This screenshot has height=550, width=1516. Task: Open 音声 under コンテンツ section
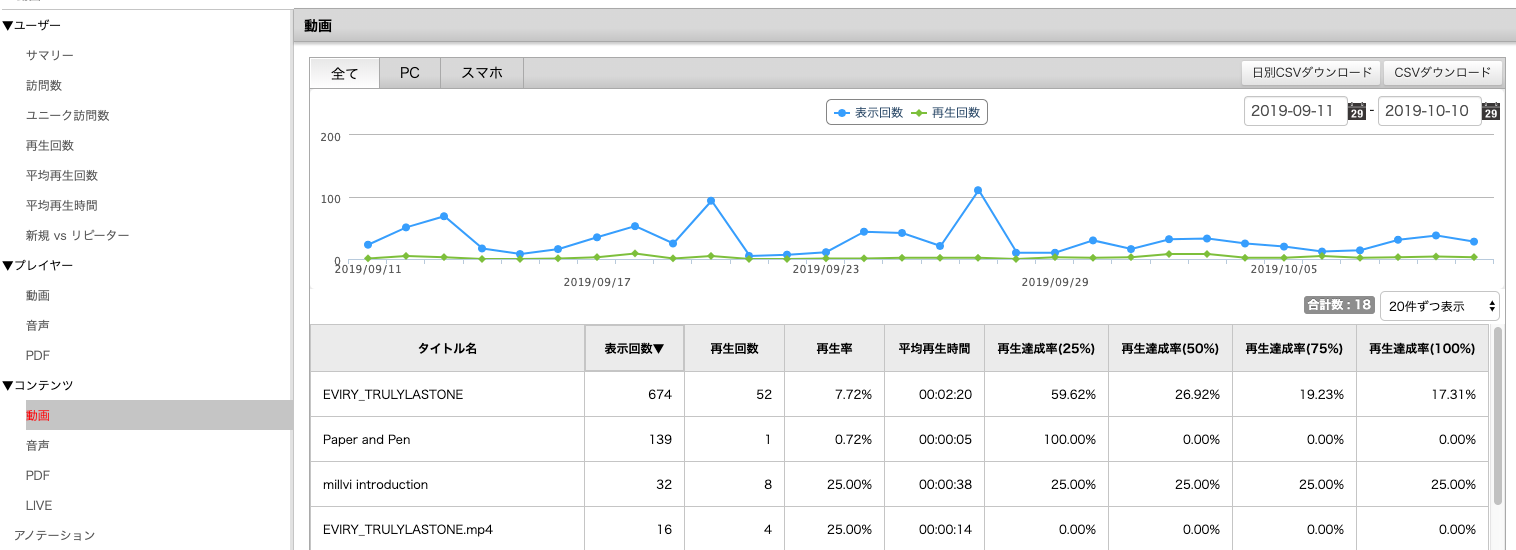pyautogui.click(x=38, y=445)
